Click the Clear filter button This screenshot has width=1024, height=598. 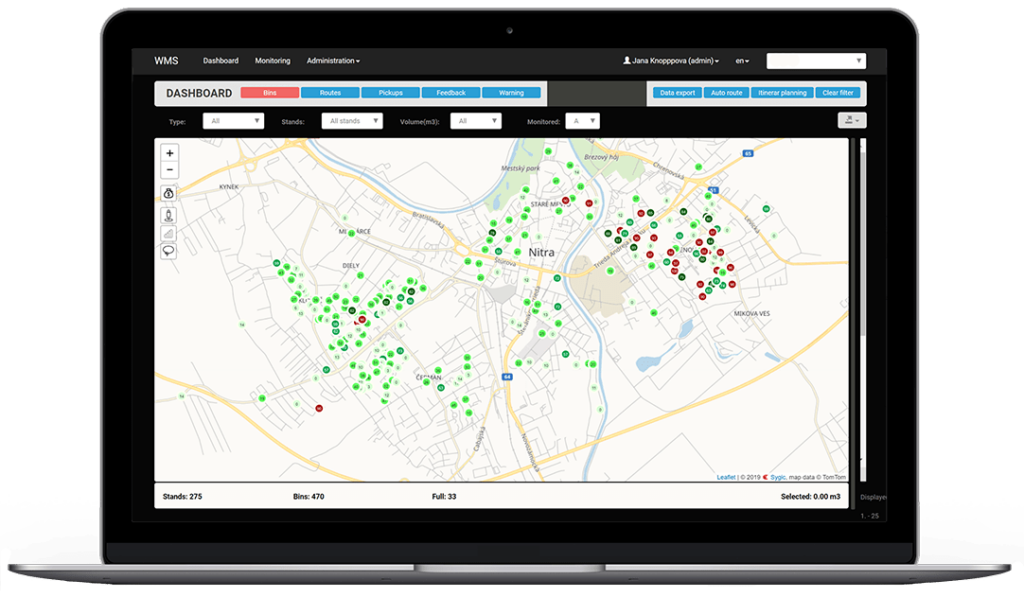coord(839,92)
